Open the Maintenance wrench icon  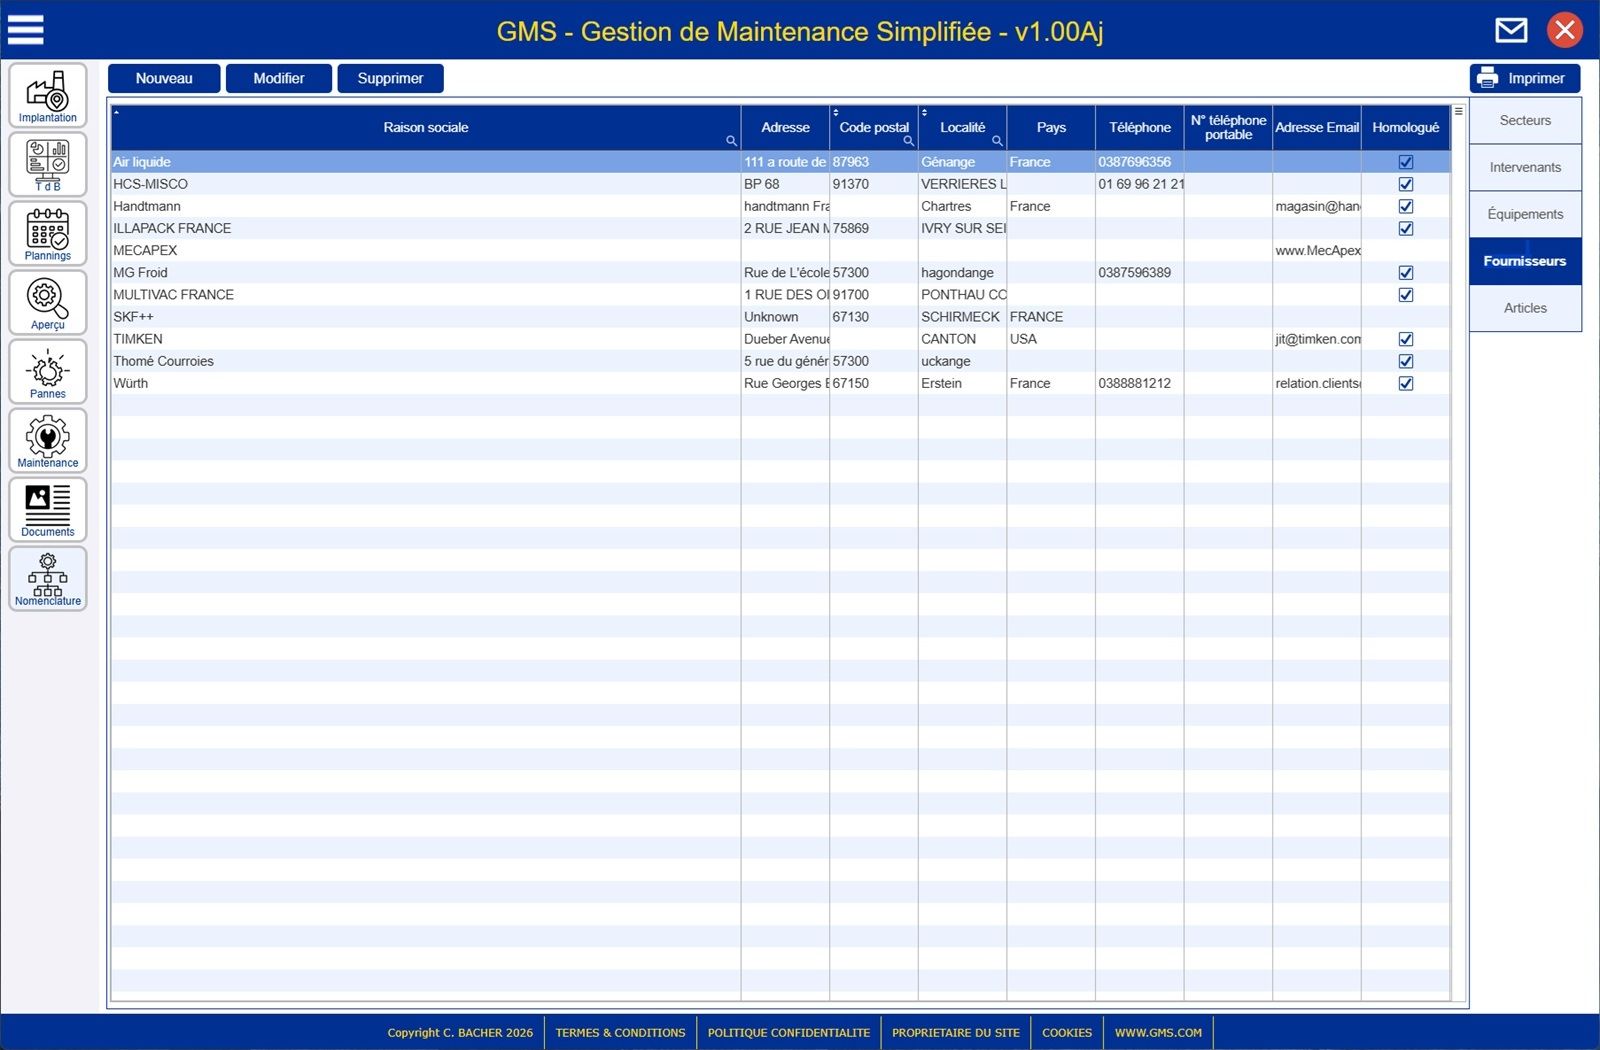click(x=47, y=441)
